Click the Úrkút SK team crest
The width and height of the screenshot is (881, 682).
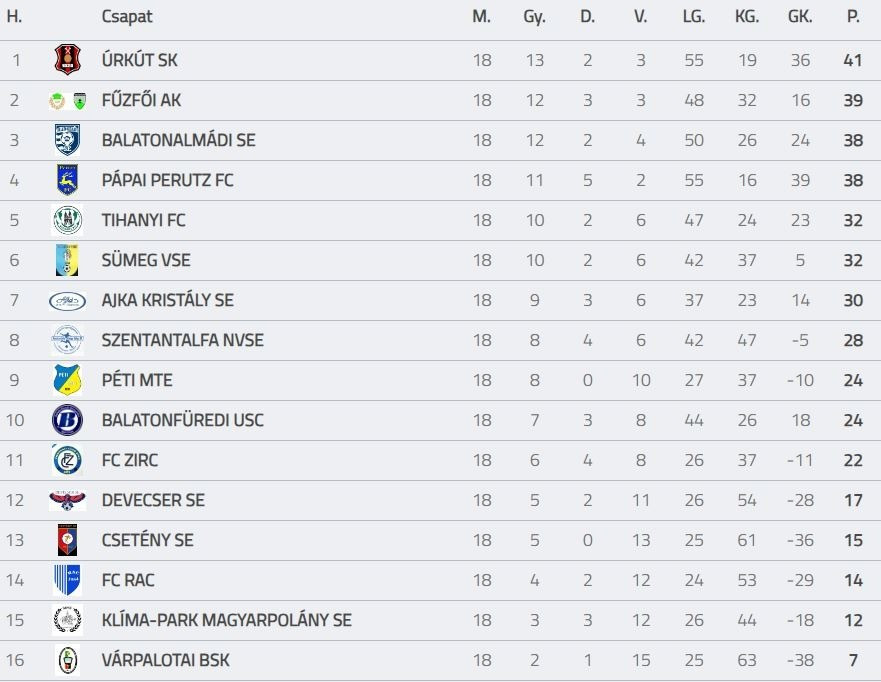[67, 60]
